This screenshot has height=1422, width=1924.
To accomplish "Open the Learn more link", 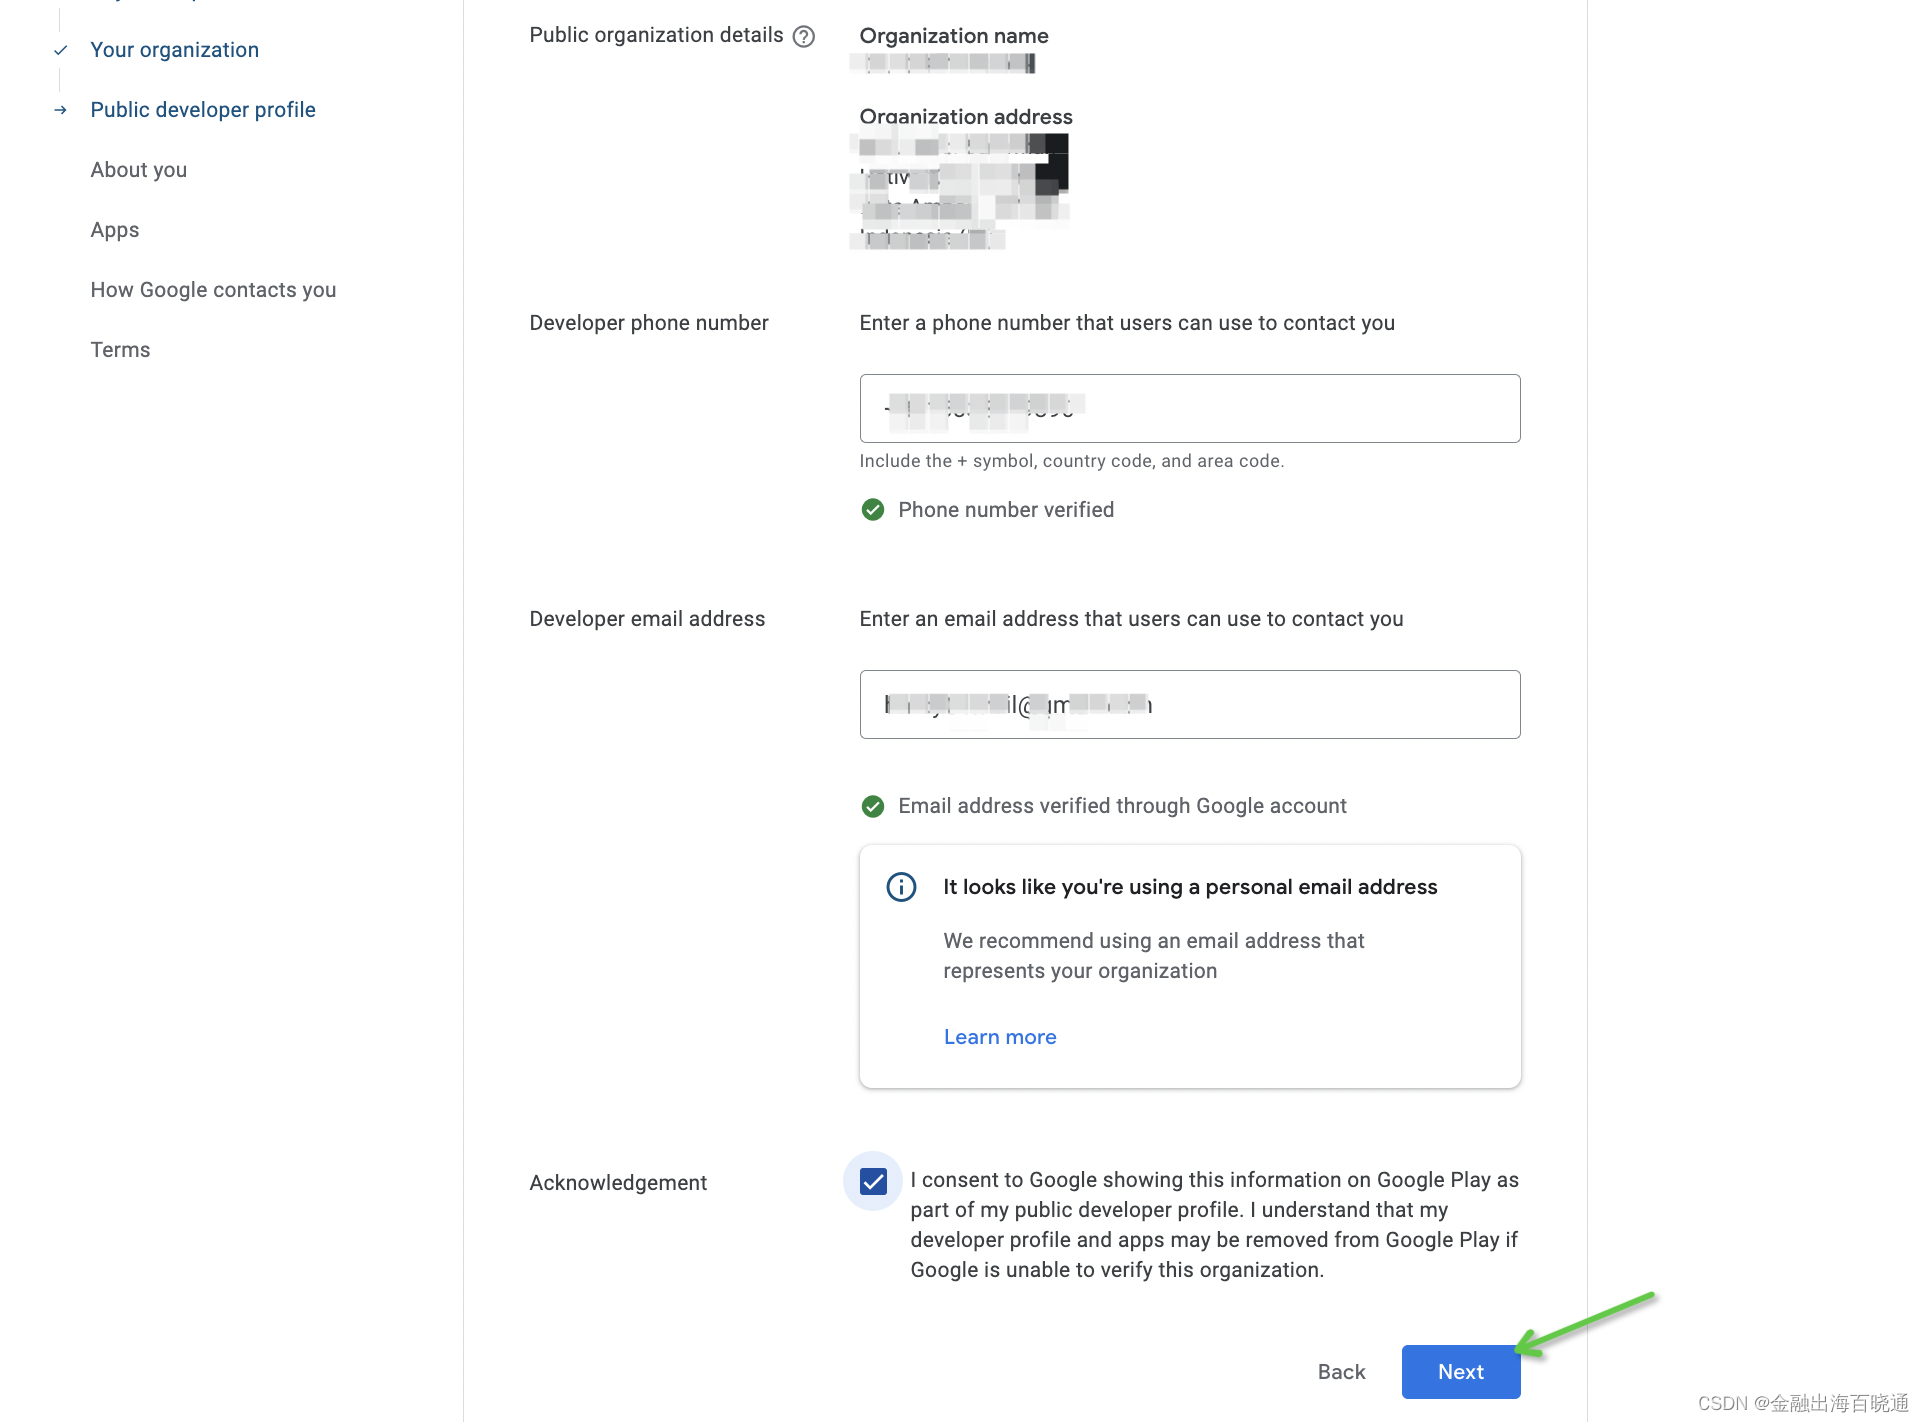I will (999, 1037).
